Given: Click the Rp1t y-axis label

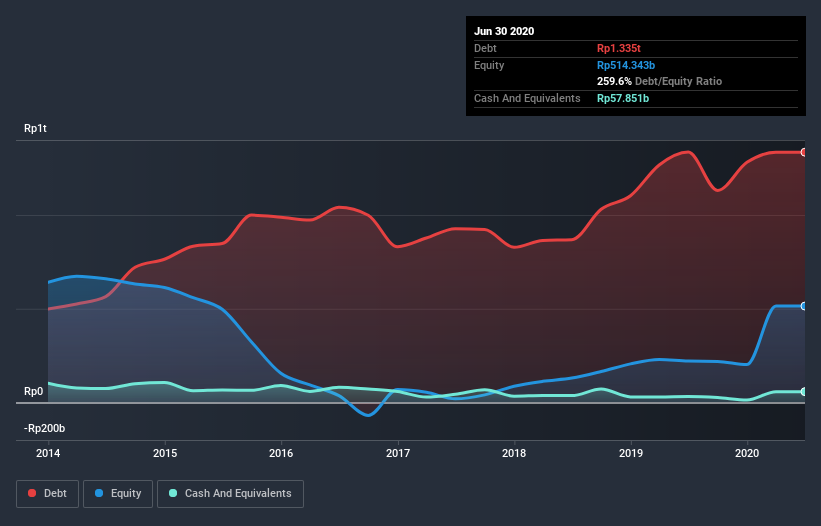Looking at the screenshot, I should 35,129.
